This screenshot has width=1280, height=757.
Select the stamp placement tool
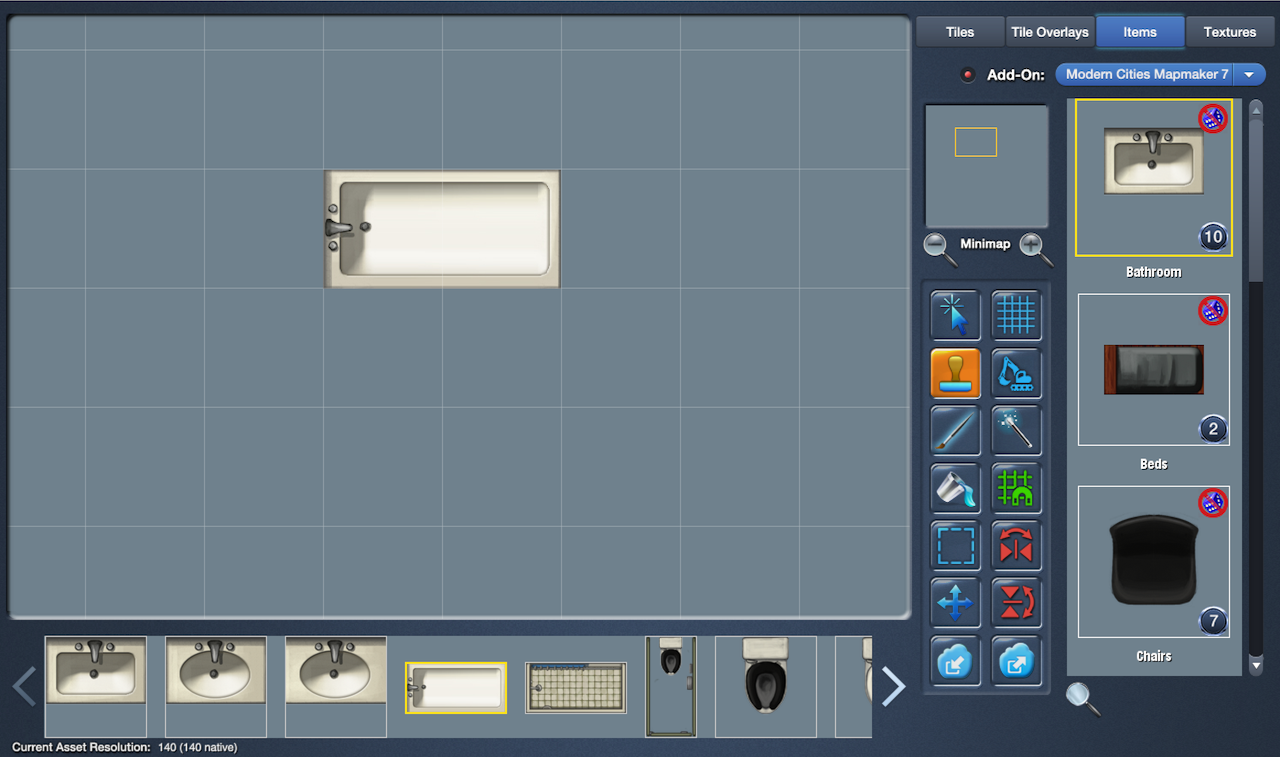coord(955,374)
